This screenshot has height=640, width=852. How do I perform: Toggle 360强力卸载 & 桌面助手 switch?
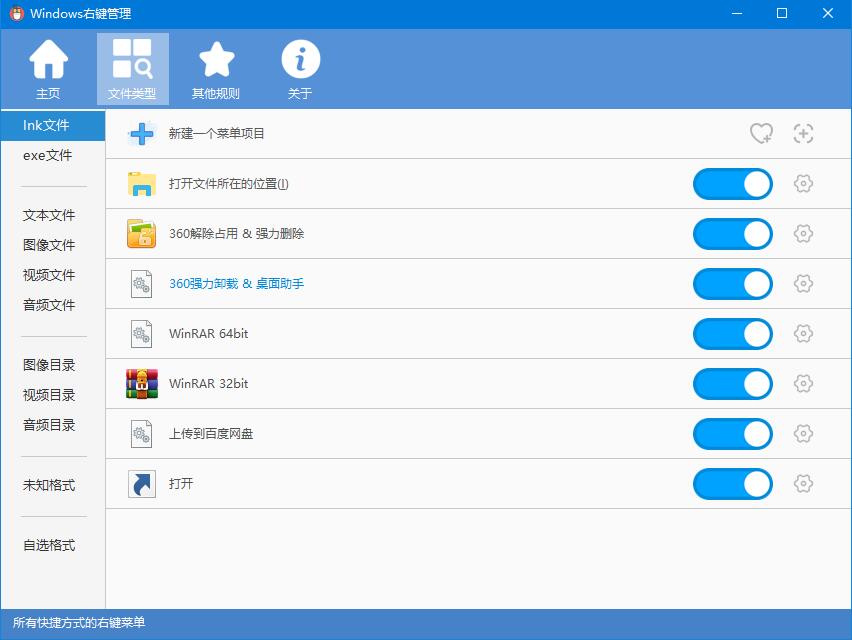[x=732, y=284]
